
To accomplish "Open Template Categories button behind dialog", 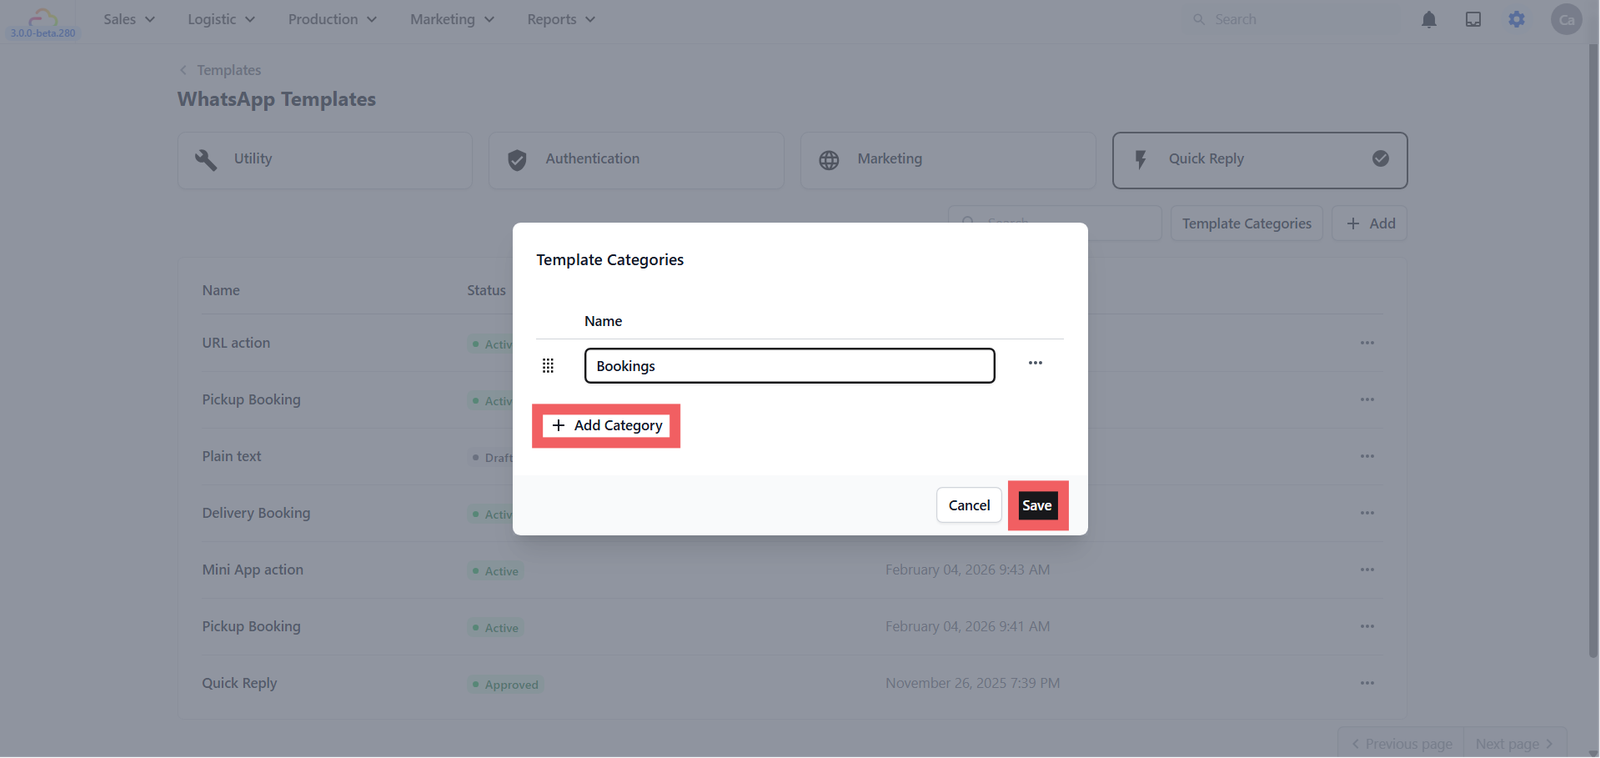I will click(x=1246, y=223).
